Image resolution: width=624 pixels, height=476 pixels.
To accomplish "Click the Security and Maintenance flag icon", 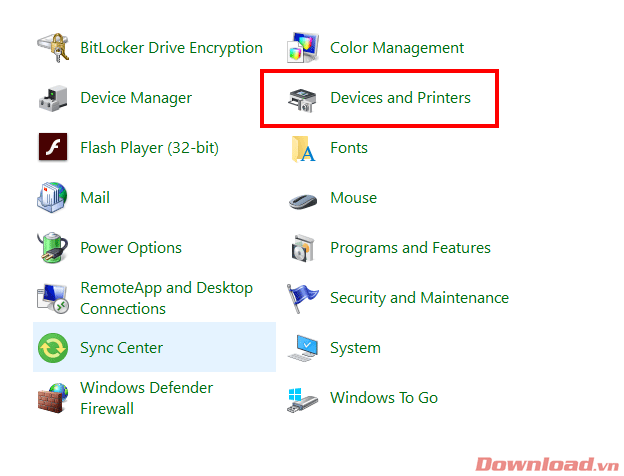I will tap(302, 298).
